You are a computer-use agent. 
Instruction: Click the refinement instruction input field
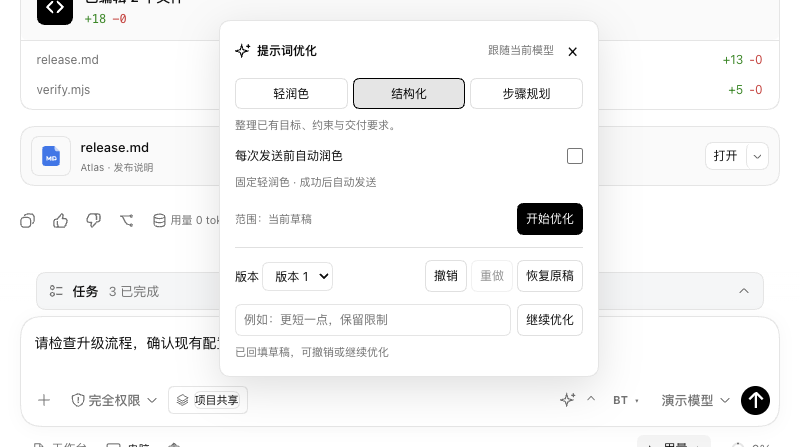click(x=372, y=320)
